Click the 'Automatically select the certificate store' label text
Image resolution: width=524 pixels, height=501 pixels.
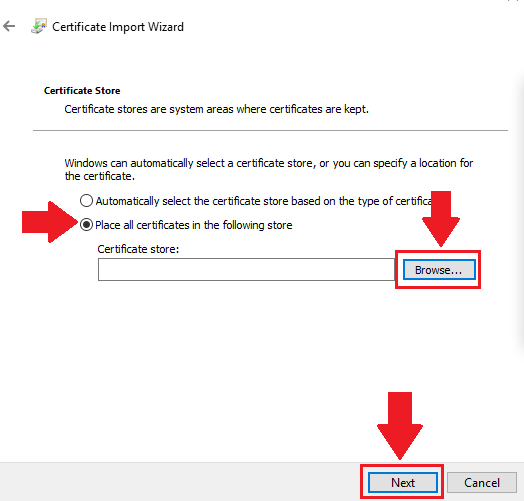click(263, 201)
